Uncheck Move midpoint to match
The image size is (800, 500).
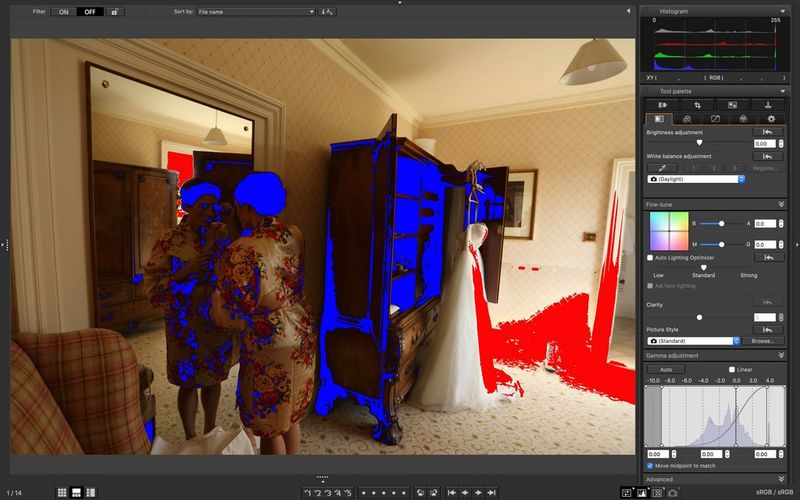point(651,465)
